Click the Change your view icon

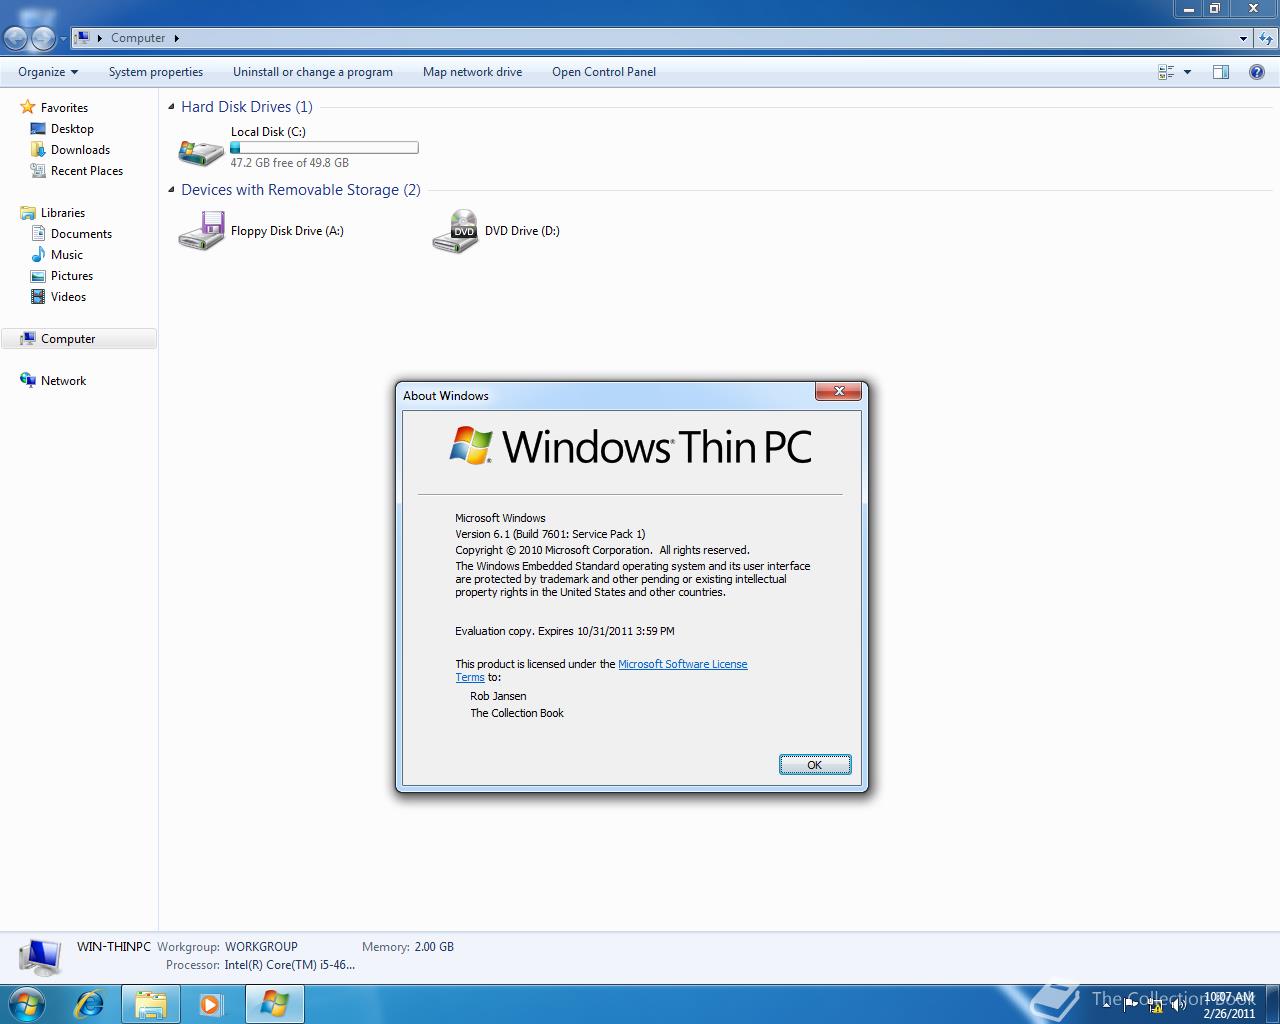coord(1166,72)
